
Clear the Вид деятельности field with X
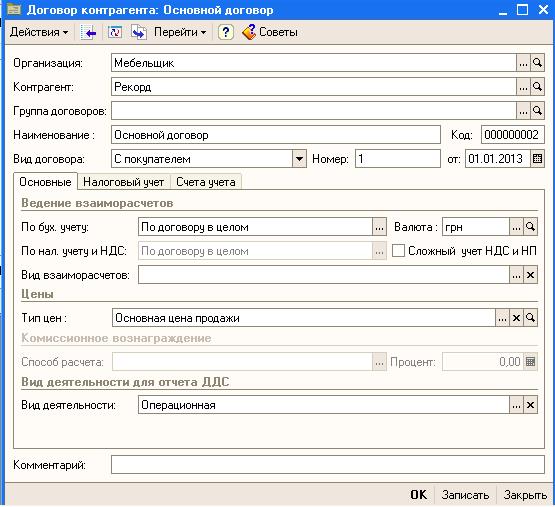click(530, 405)
